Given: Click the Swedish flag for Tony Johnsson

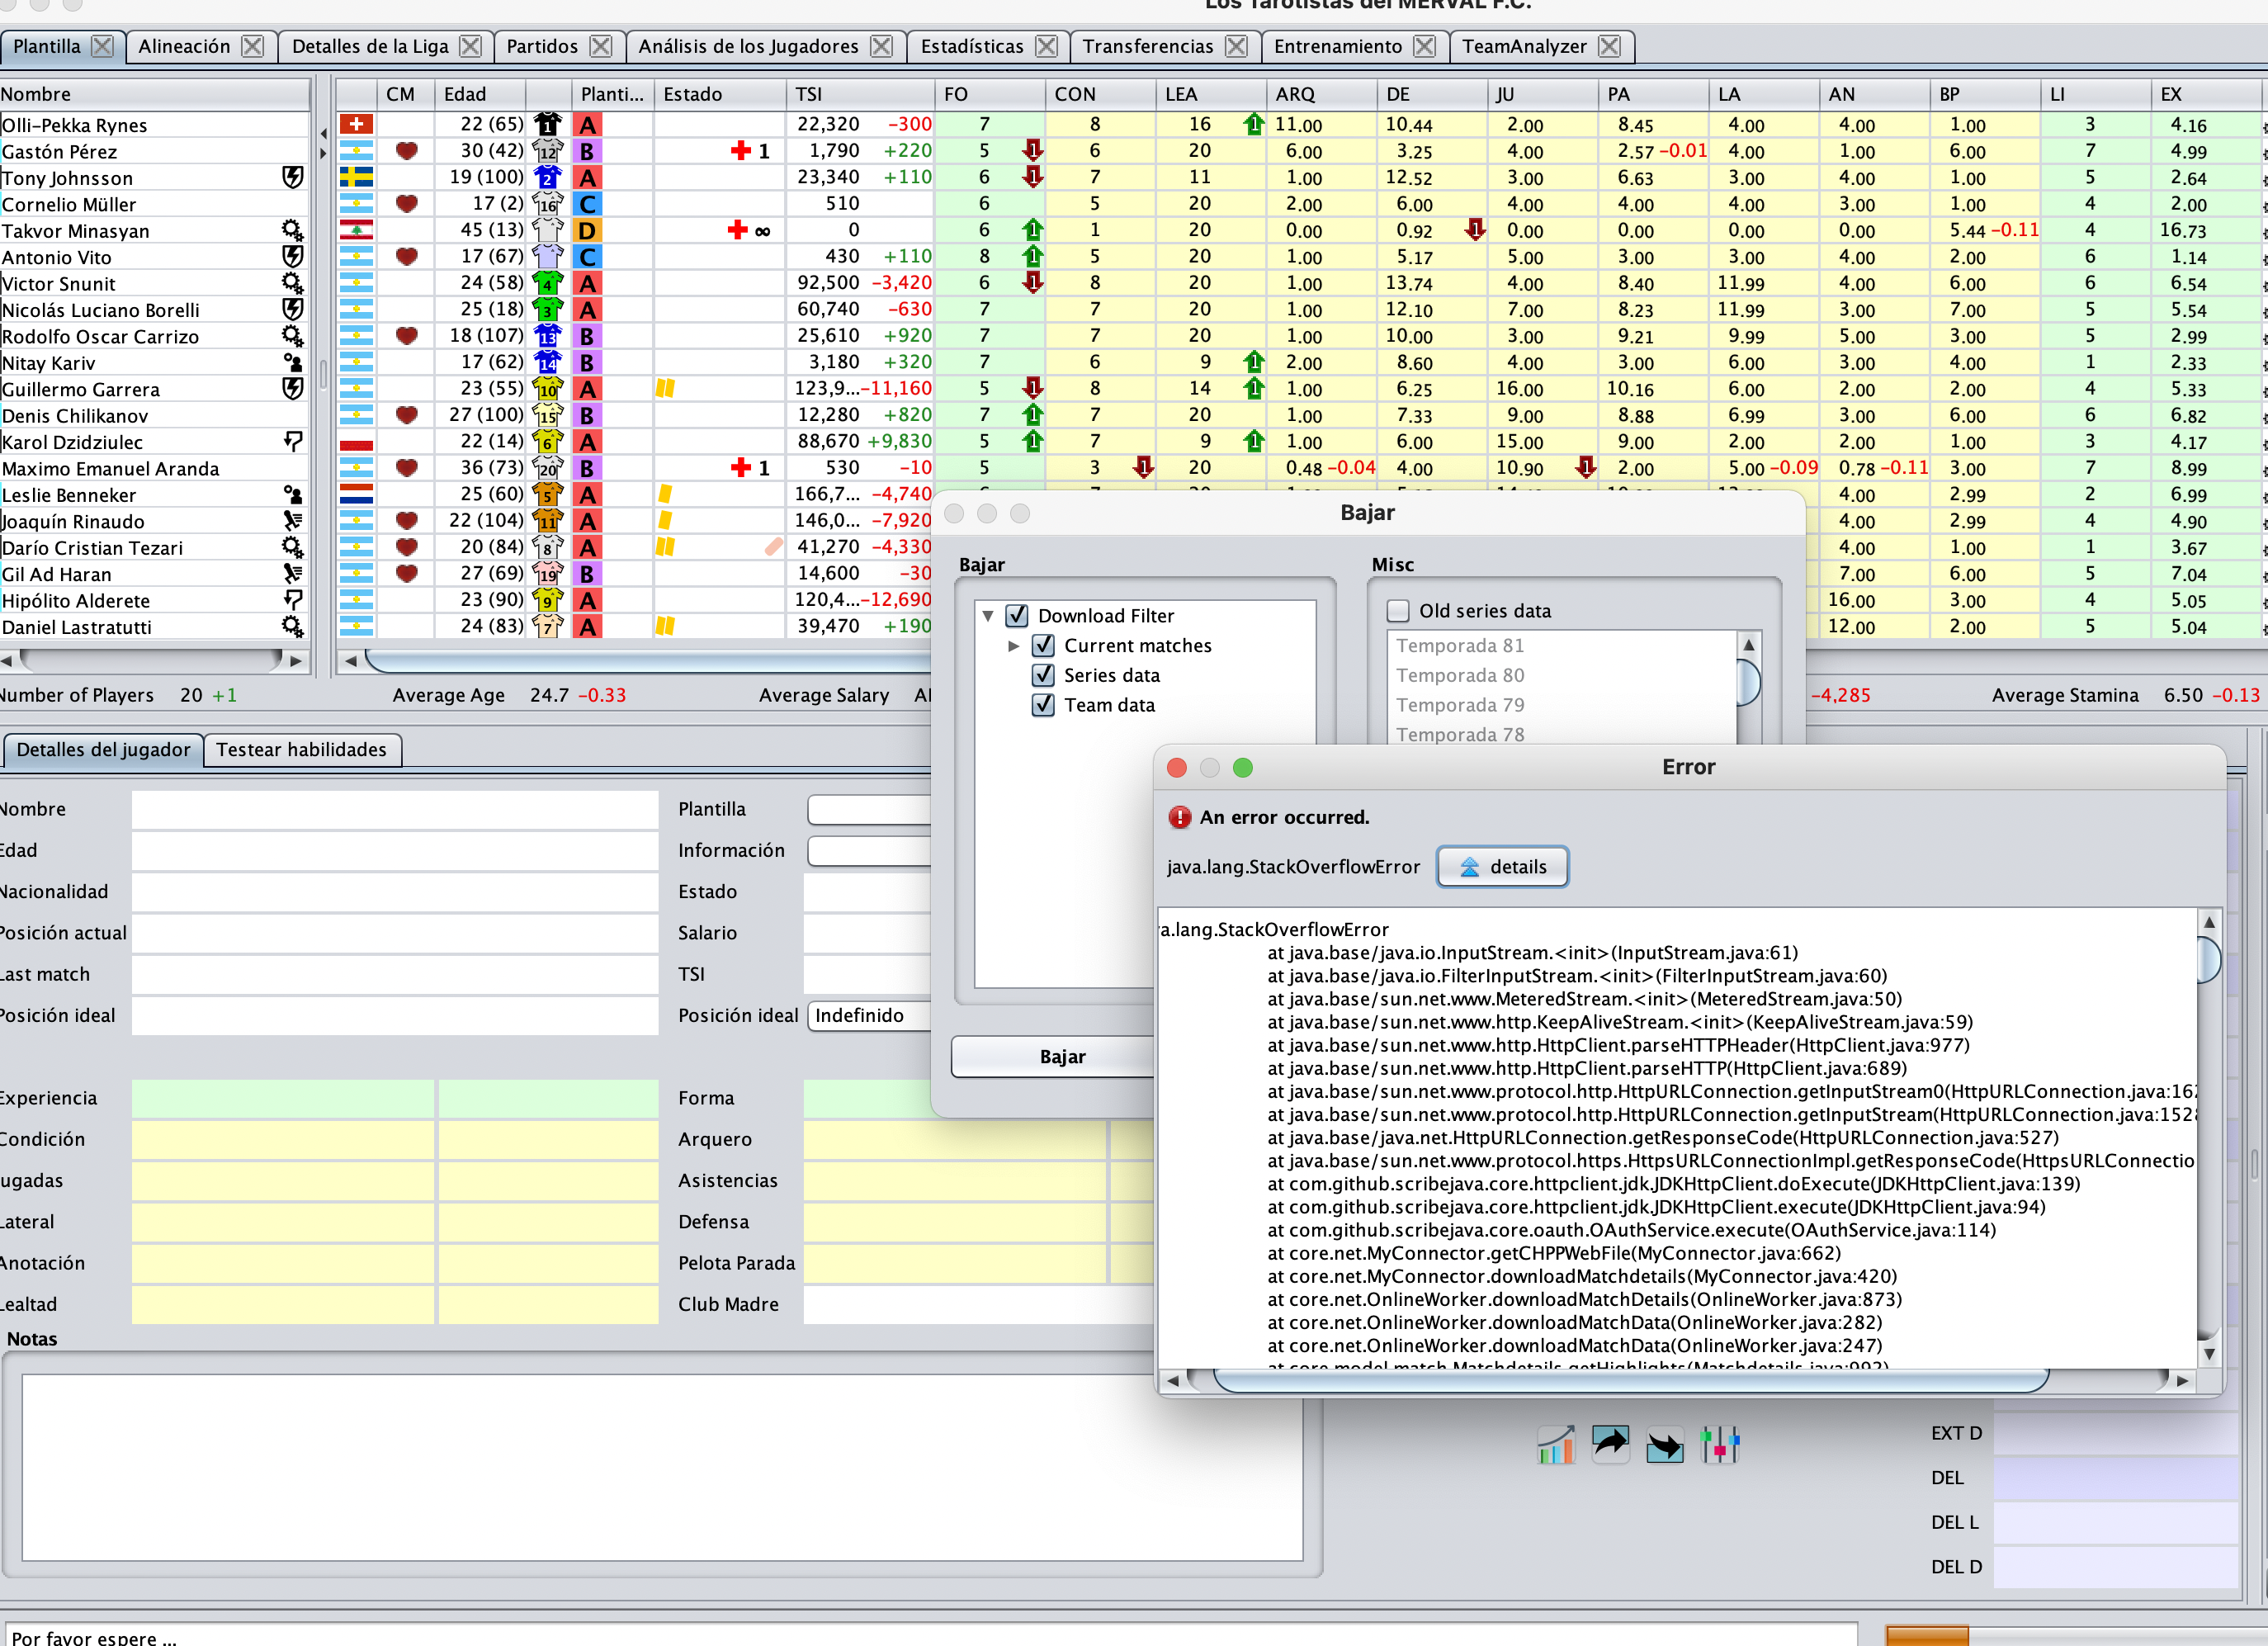Looking at the screenshot, I should [x=356, y=177].
